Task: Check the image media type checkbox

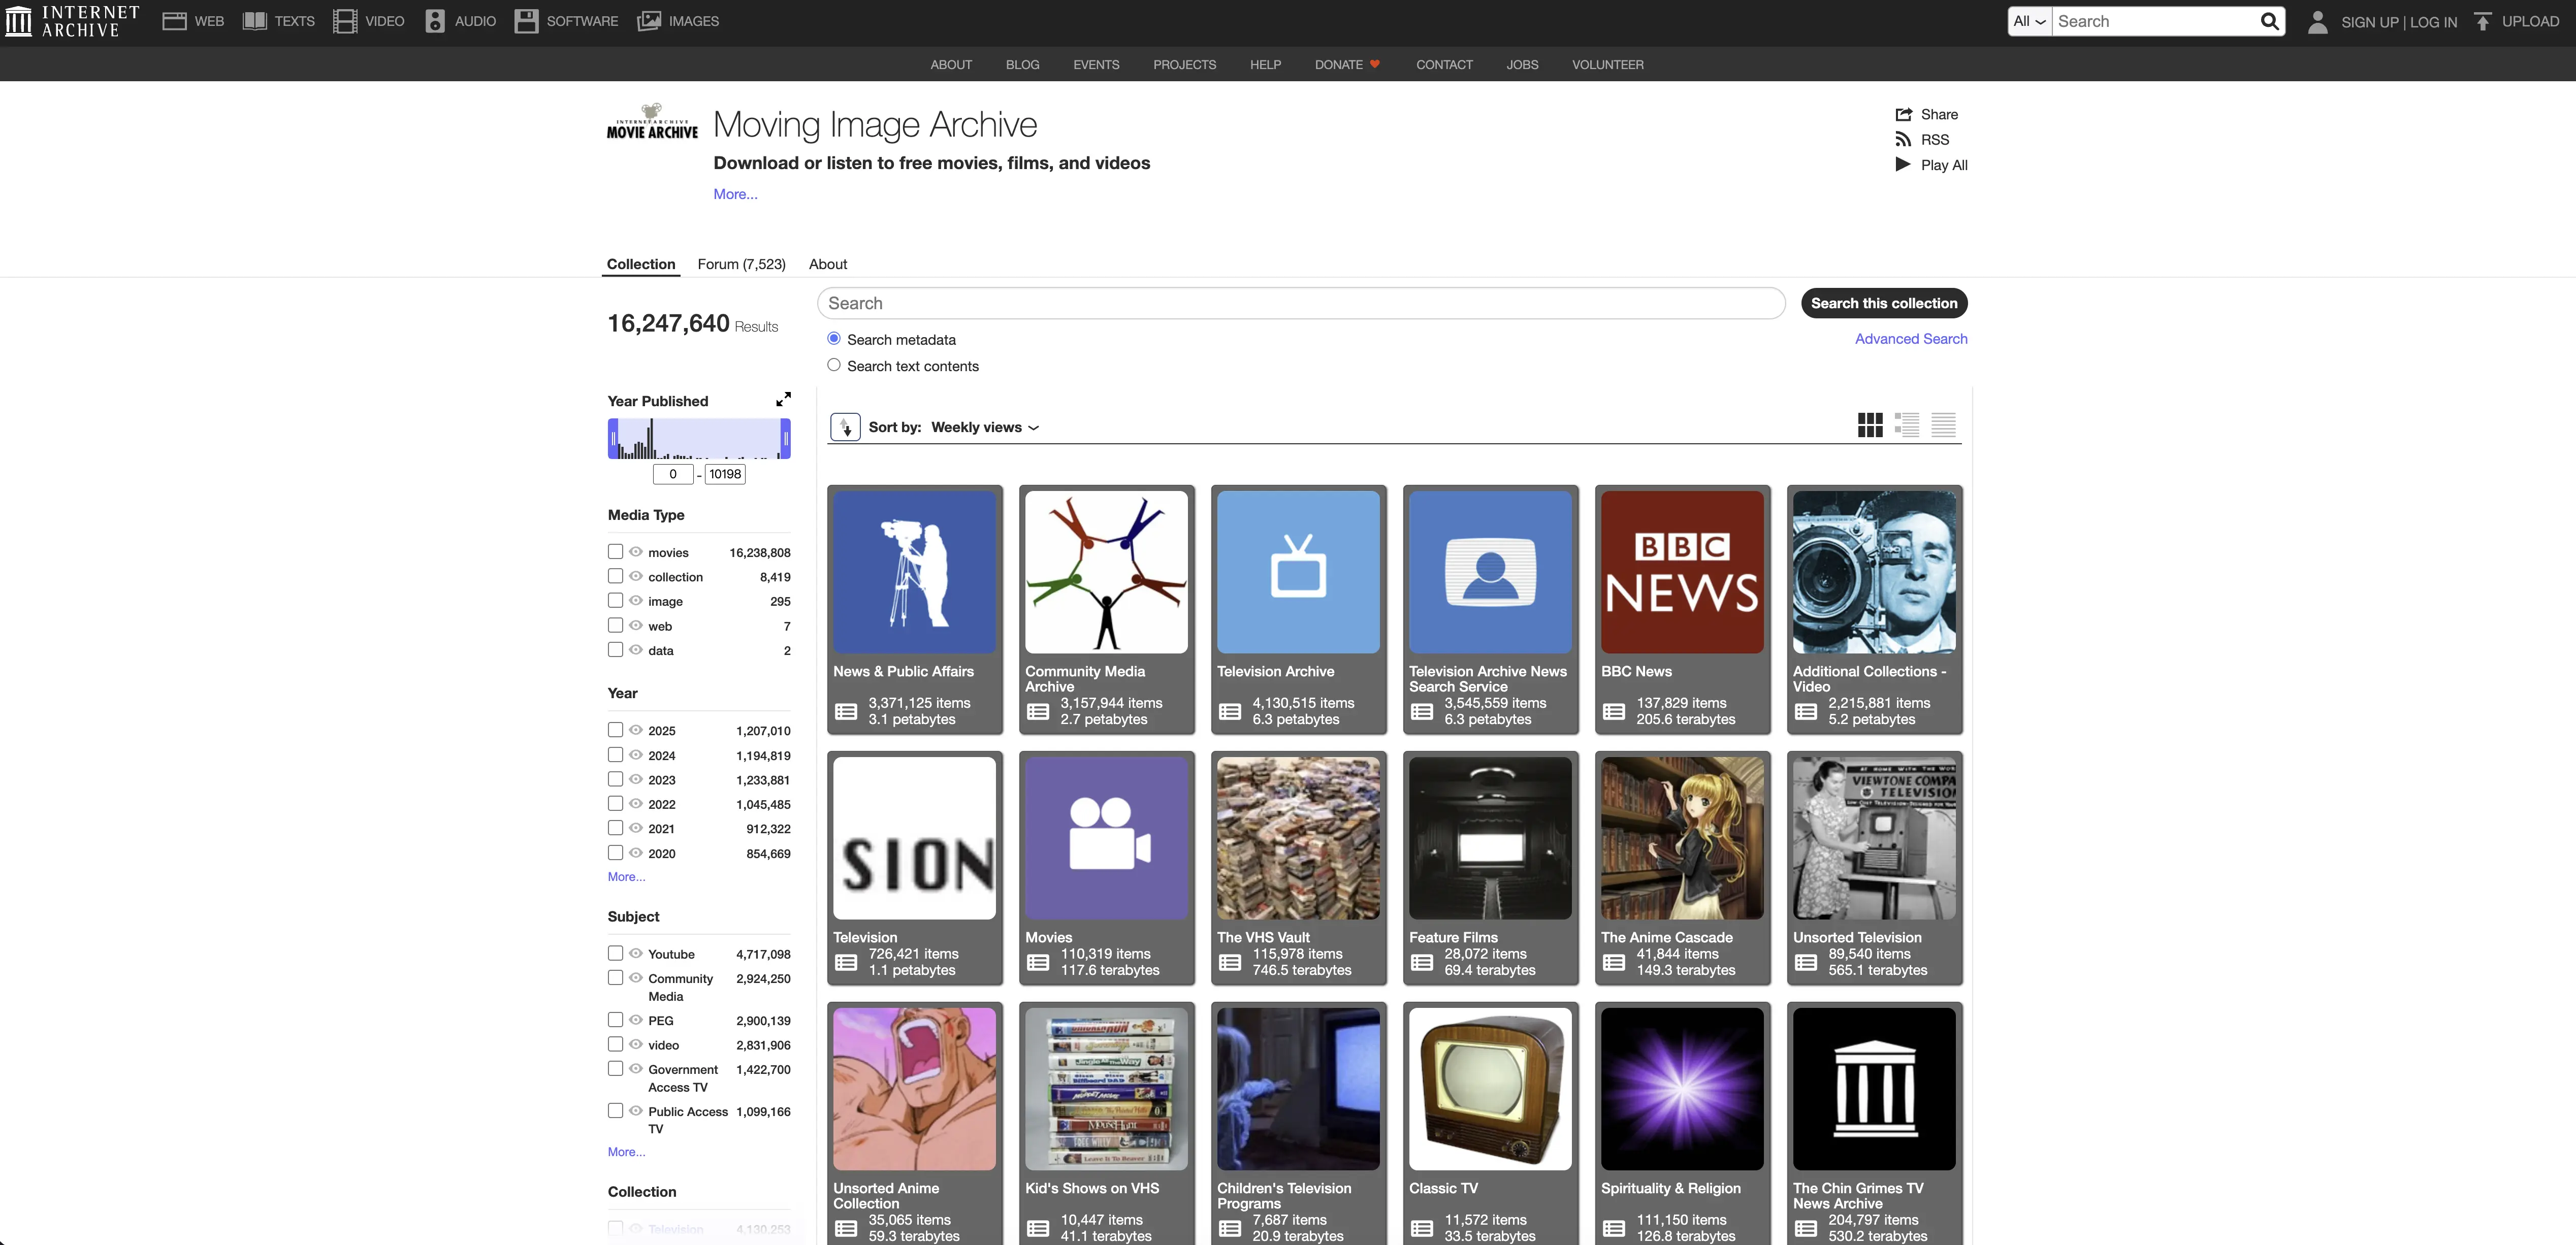Action: coord(616,601)
